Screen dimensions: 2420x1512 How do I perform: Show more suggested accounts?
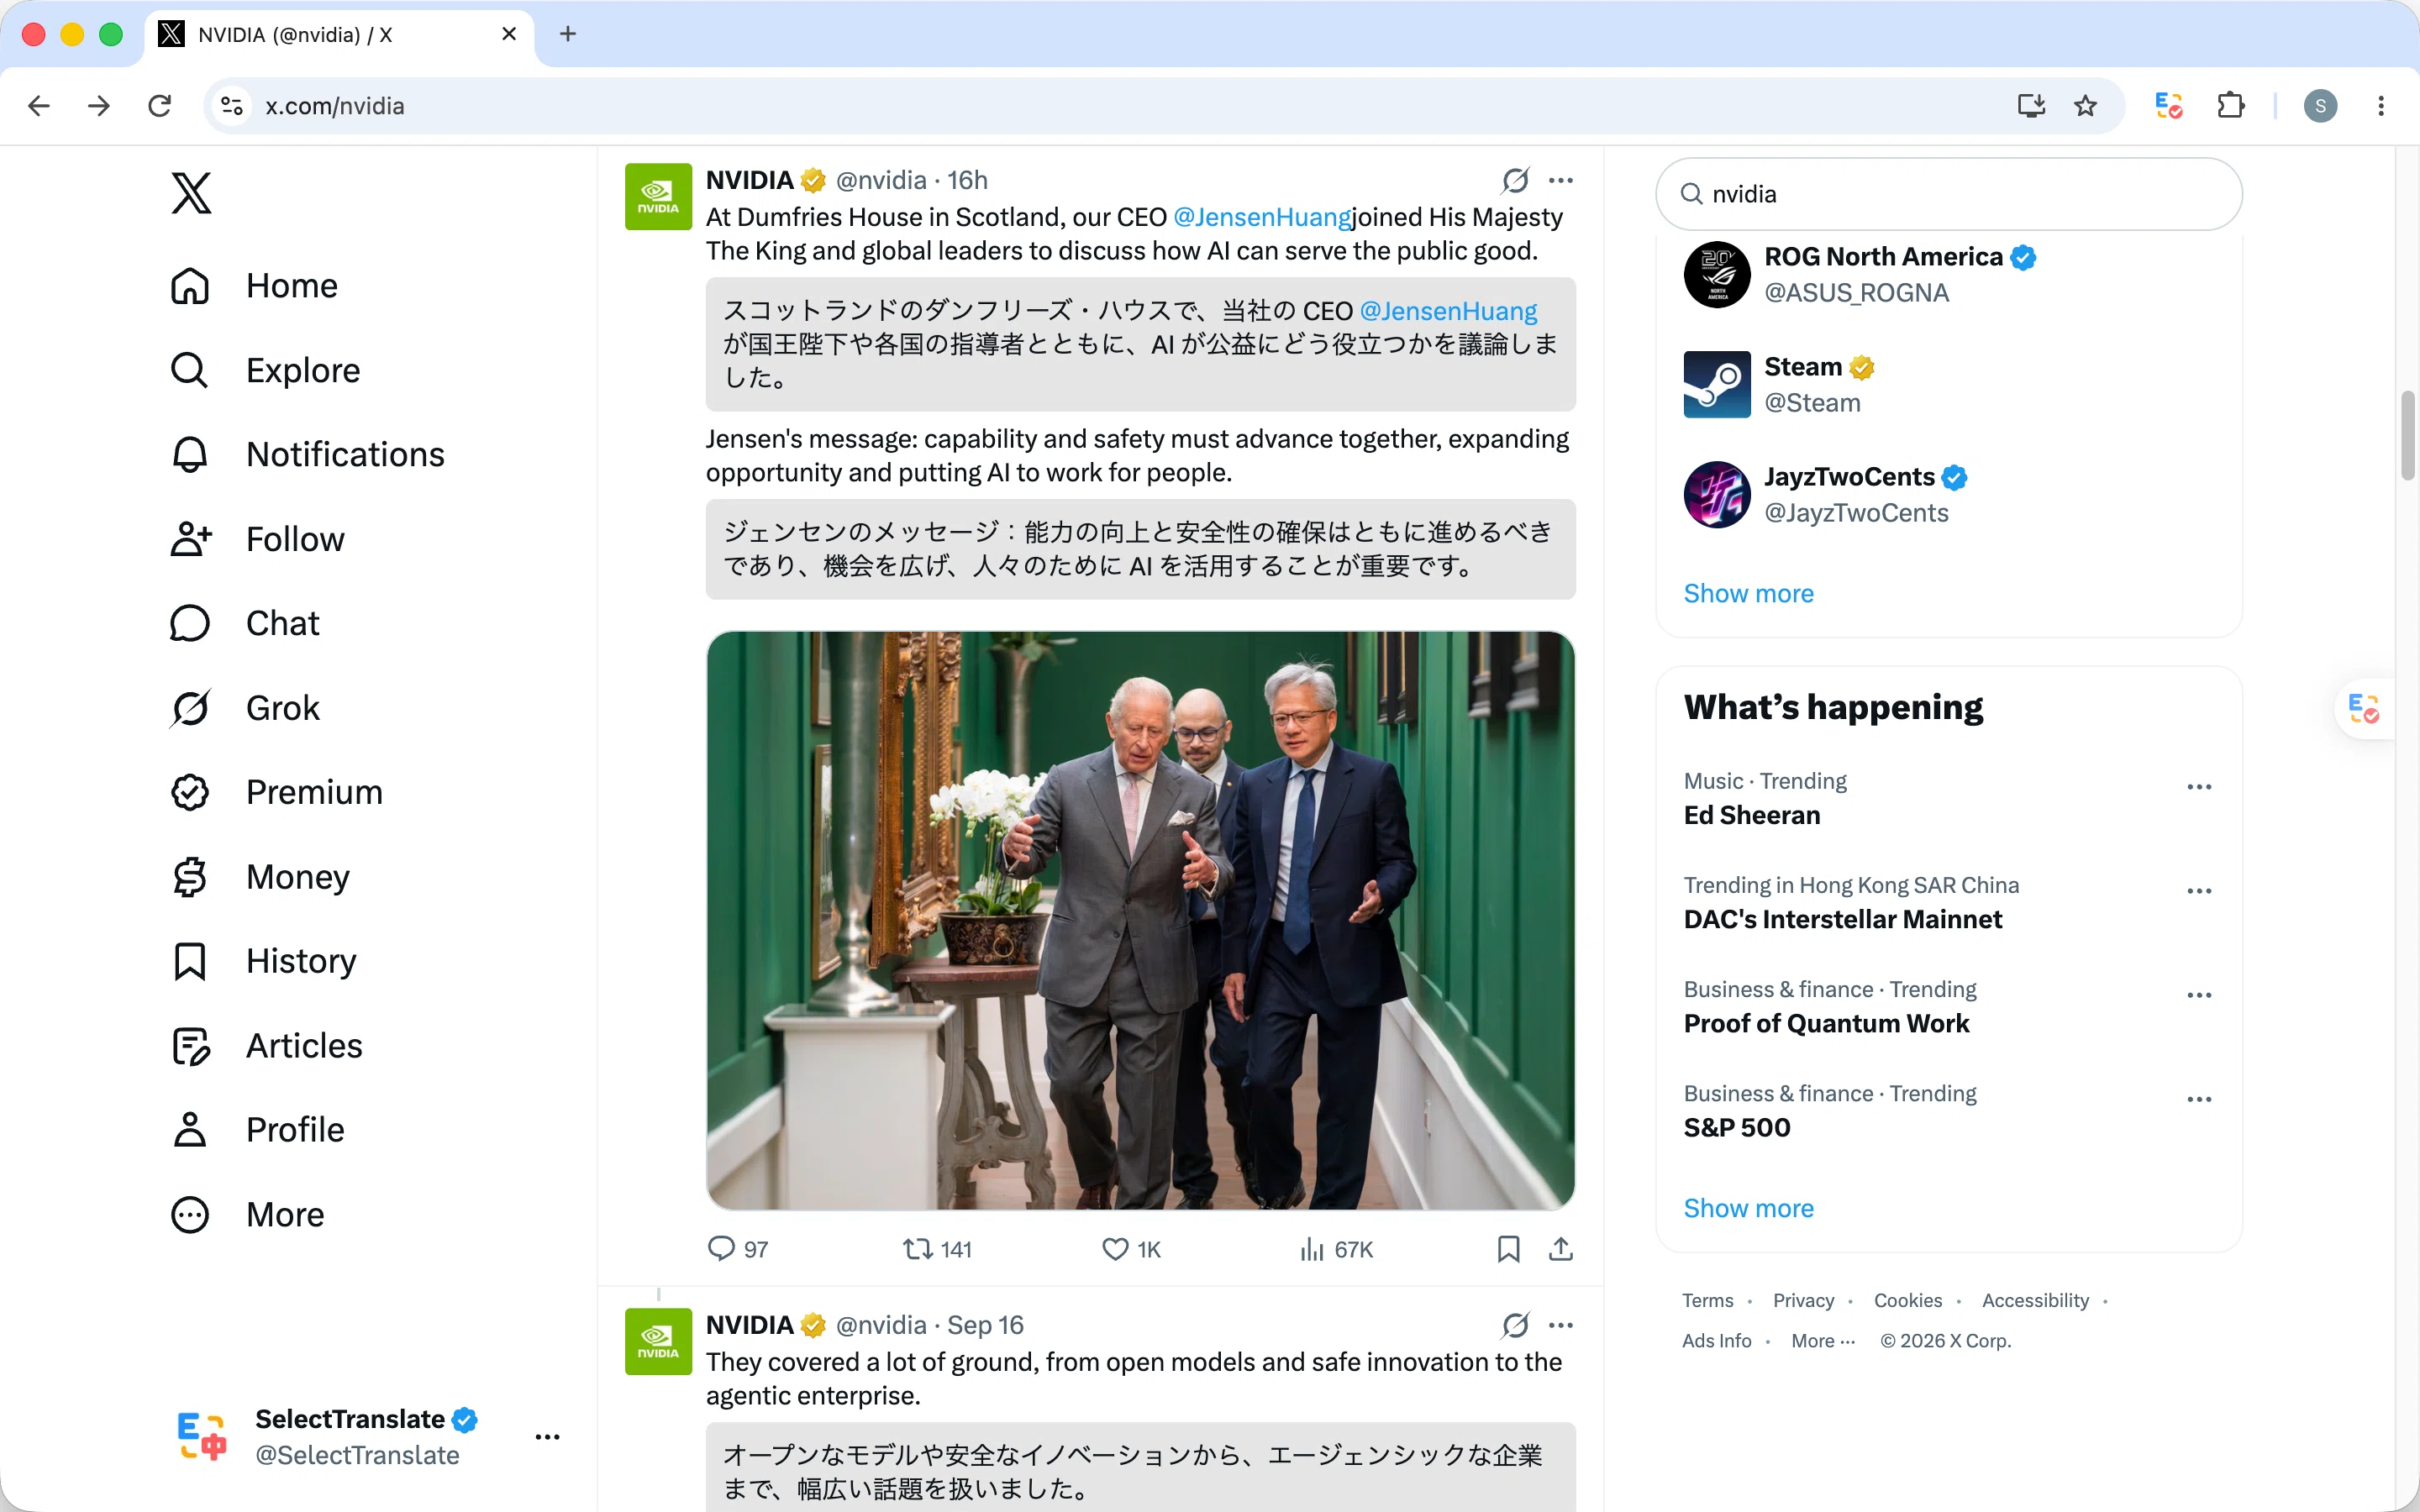pos(1748,593)
